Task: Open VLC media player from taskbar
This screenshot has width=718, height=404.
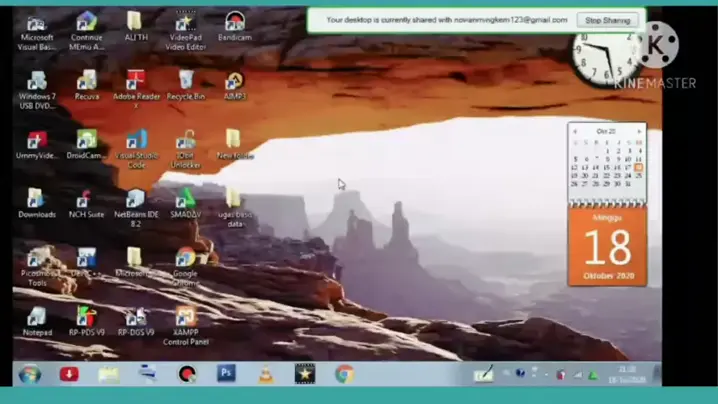Action: 265,374
